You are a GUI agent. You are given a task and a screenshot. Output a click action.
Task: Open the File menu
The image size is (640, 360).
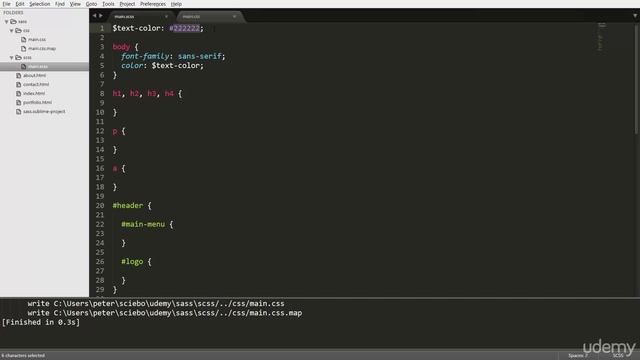pyautogui.click(x=7, y=4)
